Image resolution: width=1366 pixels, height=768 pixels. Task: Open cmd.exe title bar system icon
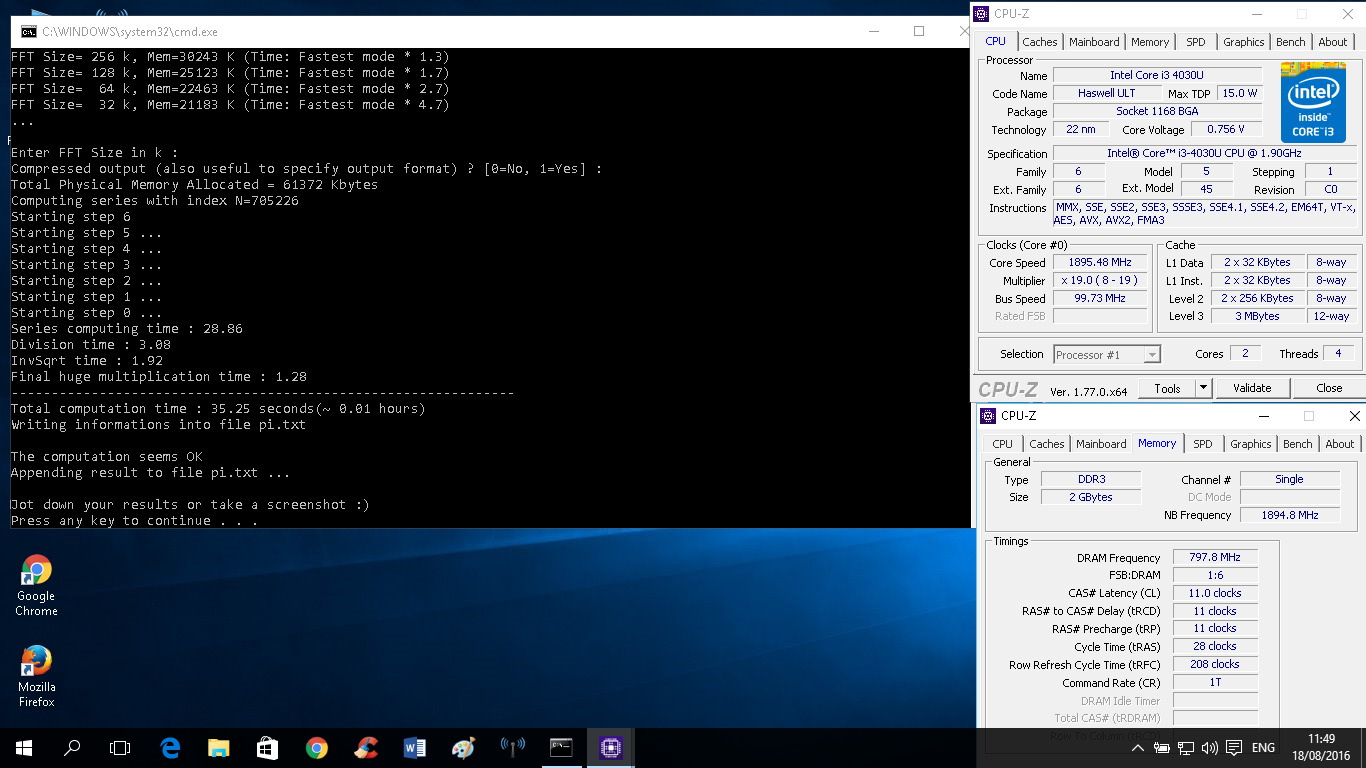coord(29,32)
